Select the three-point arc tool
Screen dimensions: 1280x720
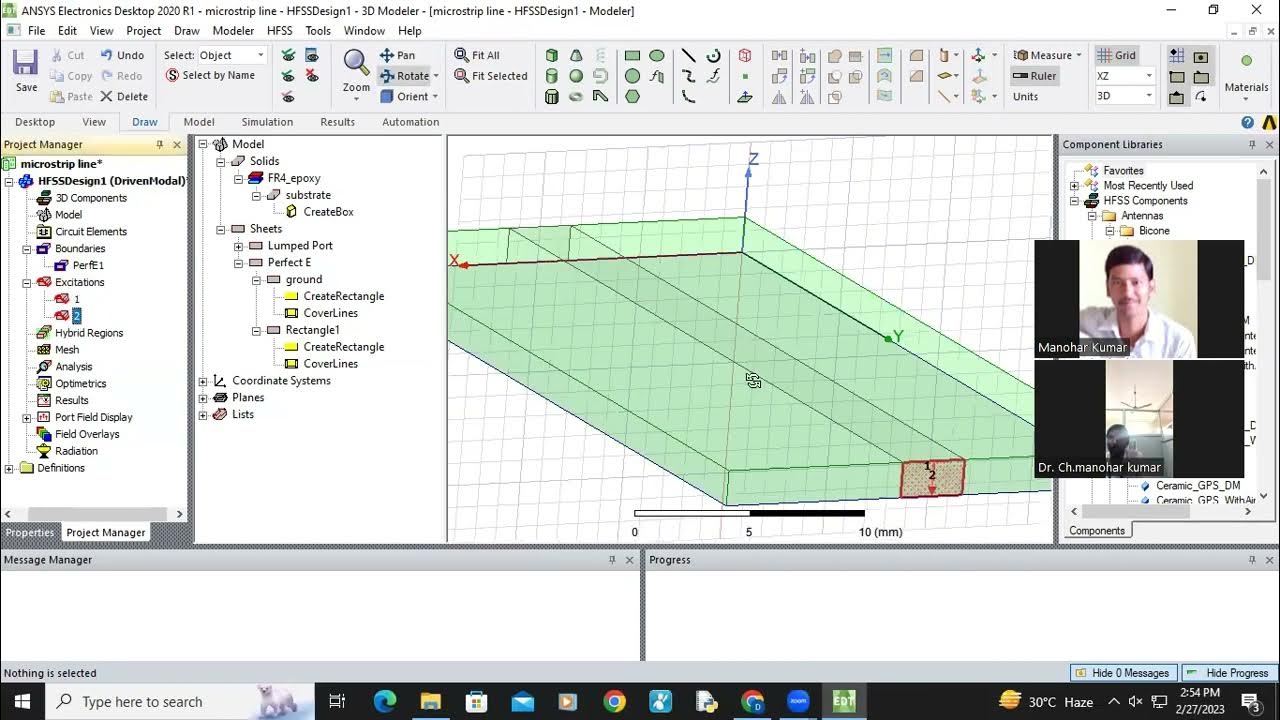pos(689,97)
